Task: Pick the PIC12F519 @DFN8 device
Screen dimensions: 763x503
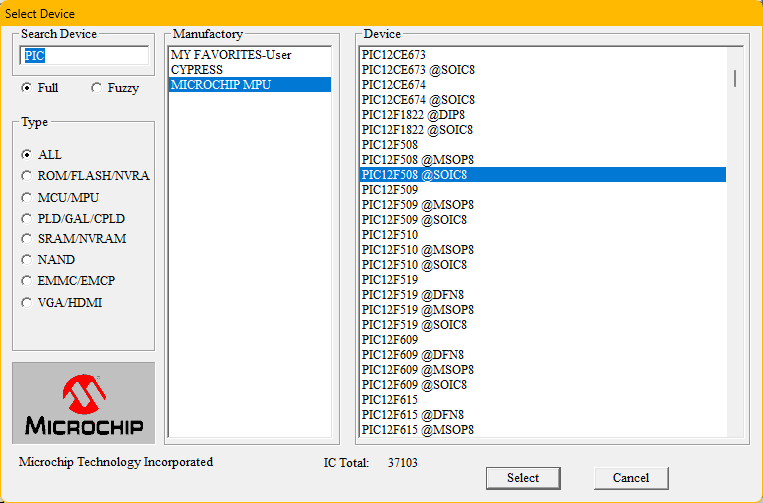Action: [543, 295]
